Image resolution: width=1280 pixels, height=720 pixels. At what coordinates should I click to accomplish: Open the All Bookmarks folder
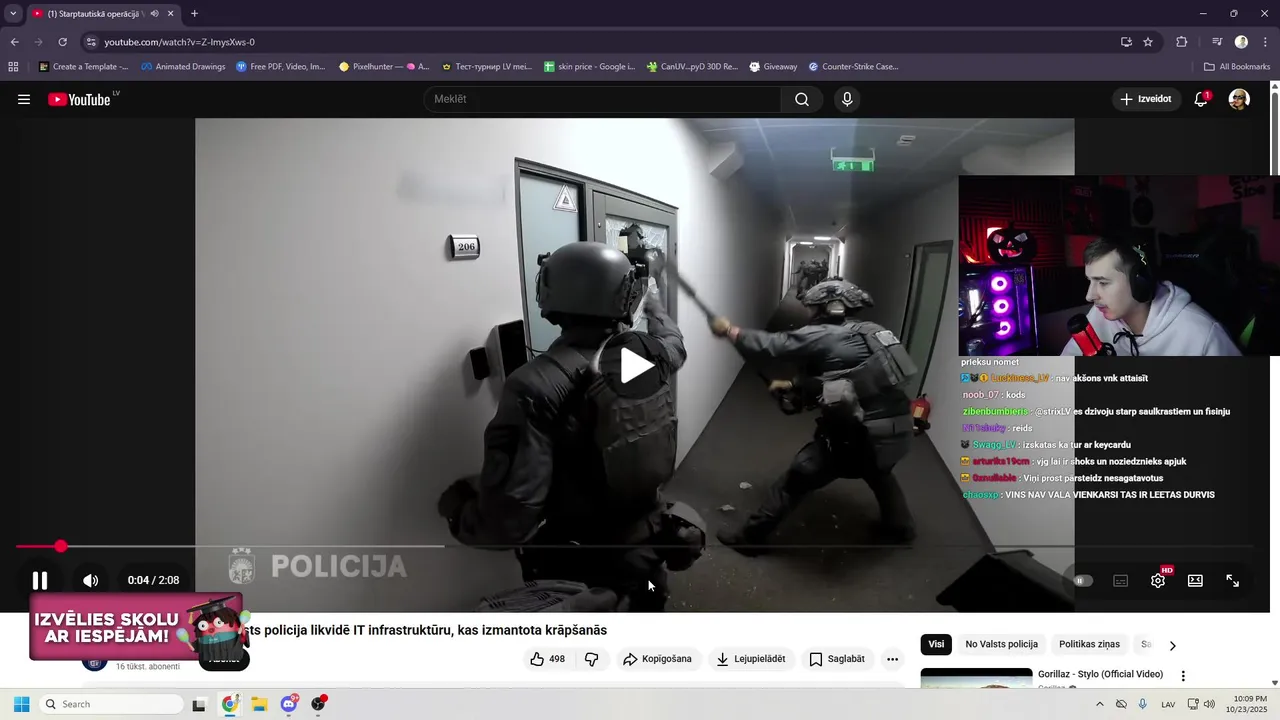[x=1237, y=67]
